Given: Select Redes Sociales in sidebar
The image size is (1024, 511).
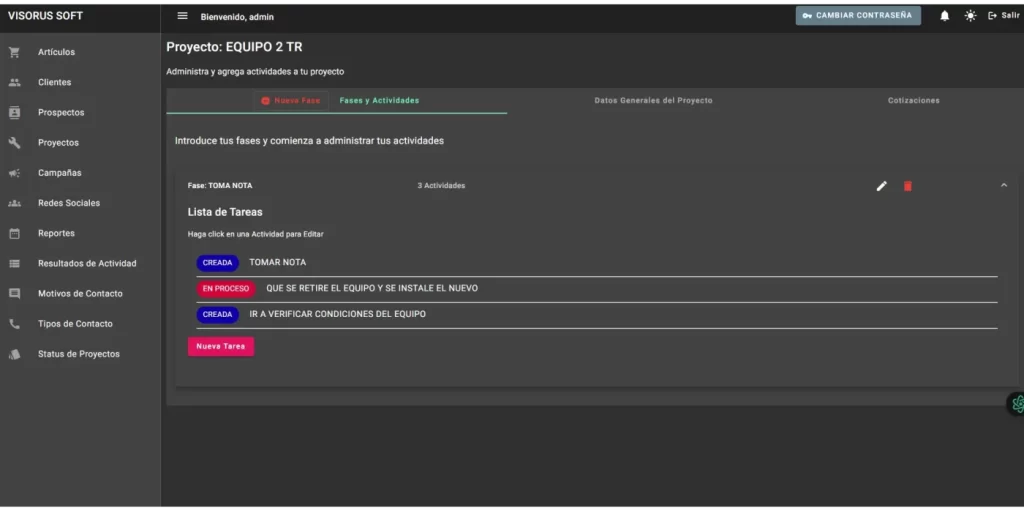Looking at the screenshot, I should pos(68,203).
